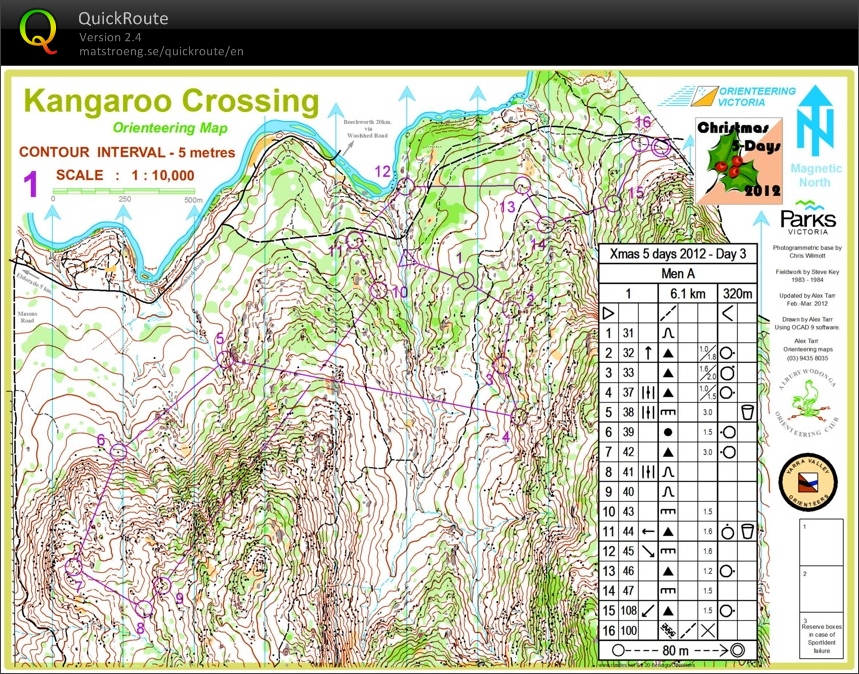
Task: Select control circle 10 on the course
Action: [x=378, y=290]
